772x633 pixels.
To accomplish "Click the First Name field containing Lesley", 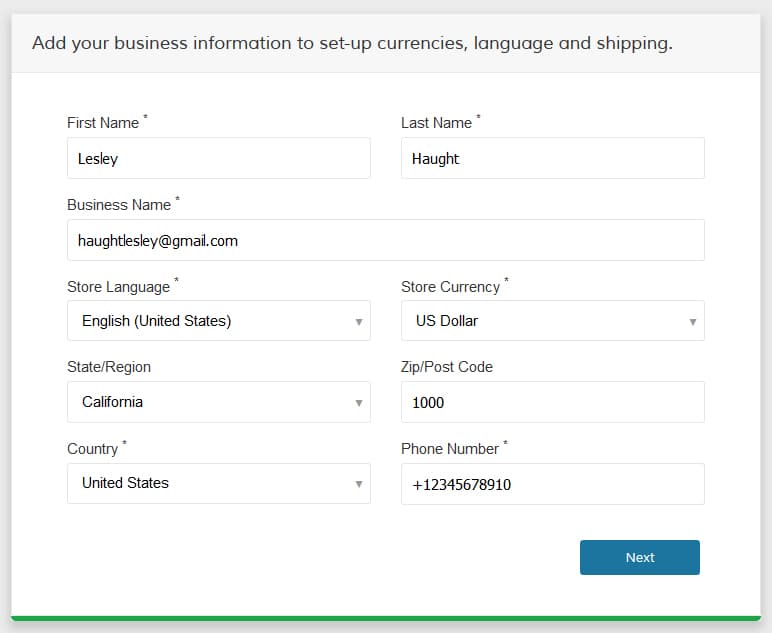I will click(x=219, y=158).
